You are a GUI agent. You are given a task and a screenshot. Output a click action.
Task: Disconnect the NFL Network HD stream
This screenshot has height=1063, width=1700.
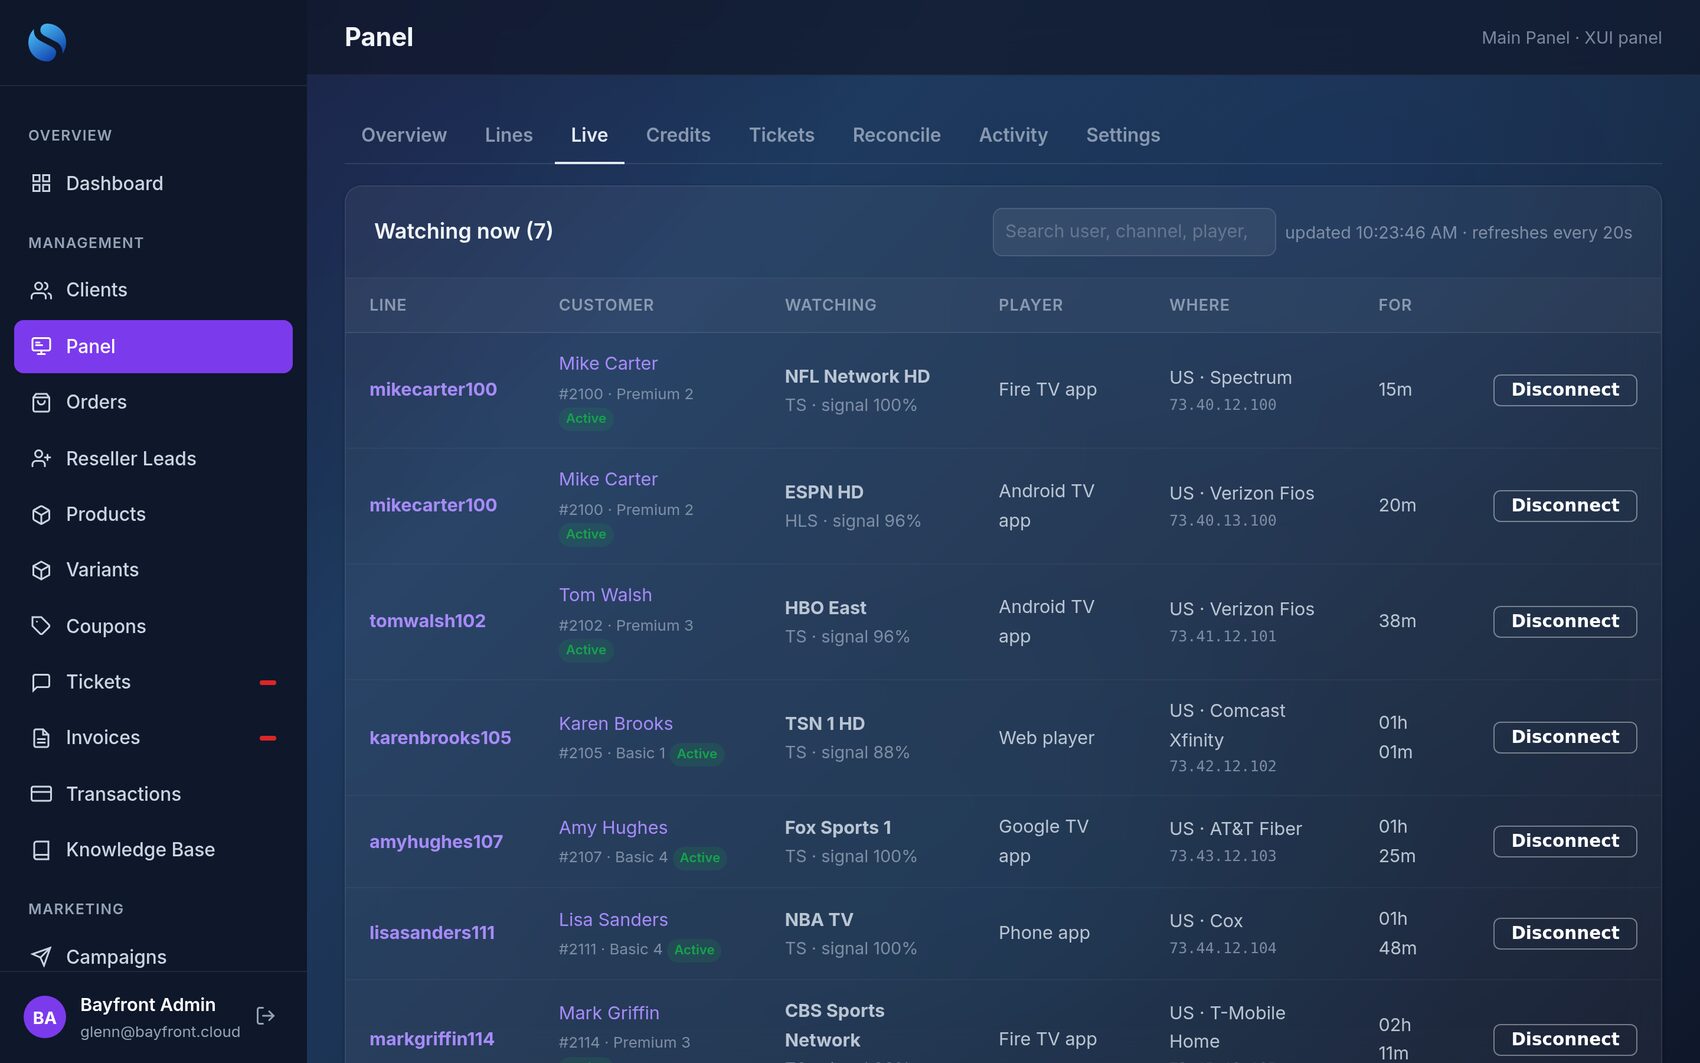click(x=1565, y=390)
